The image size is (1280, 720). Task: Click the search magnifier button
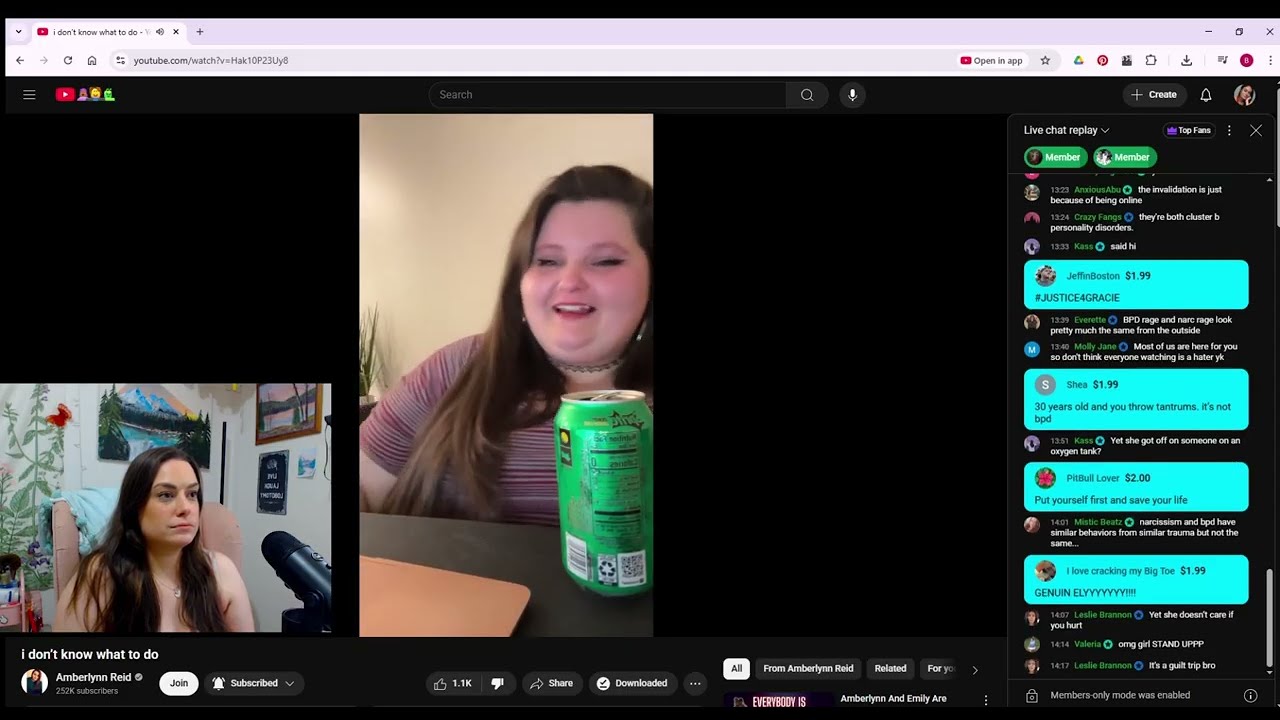click(807, 95)
